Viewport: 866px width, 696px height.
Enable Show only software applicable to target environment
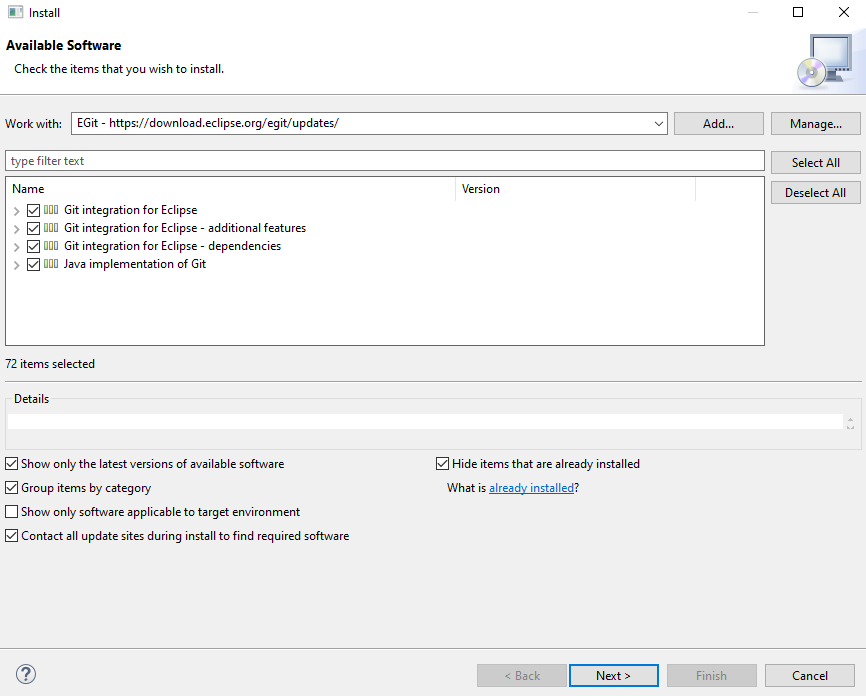click(12, 512)
